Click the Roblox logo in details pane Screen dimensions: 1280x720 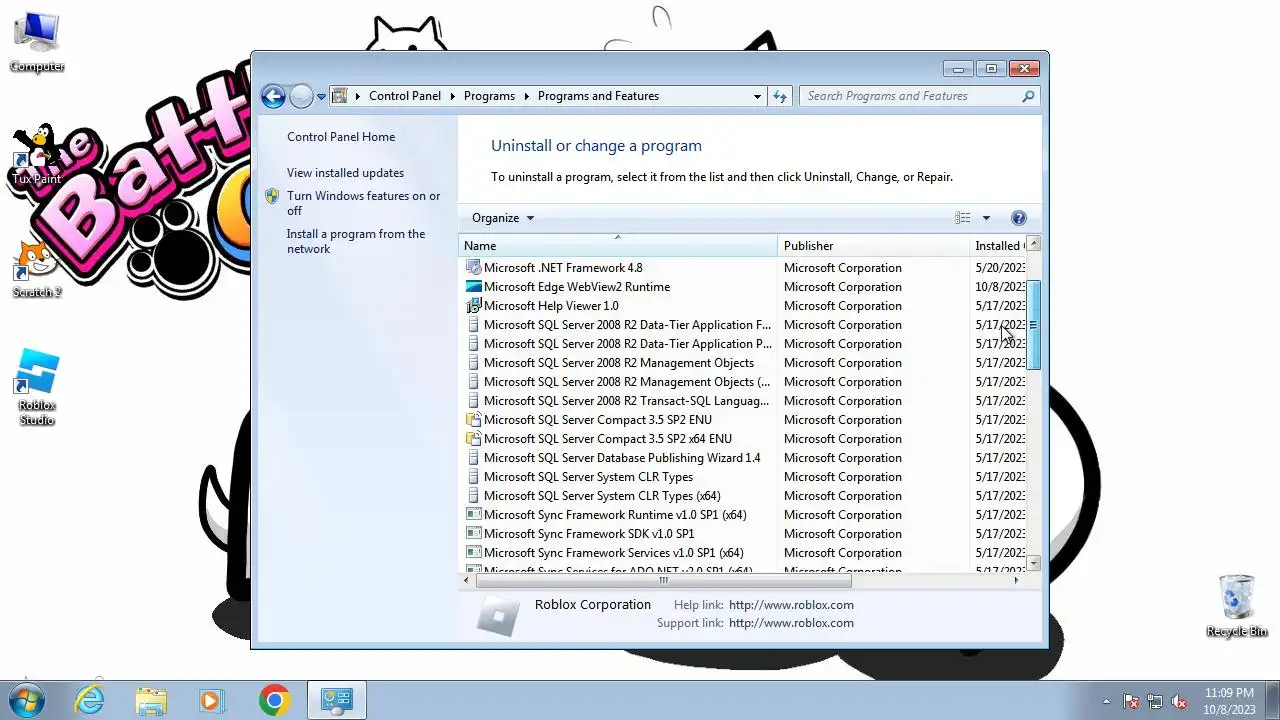click(x=497, y=614)
